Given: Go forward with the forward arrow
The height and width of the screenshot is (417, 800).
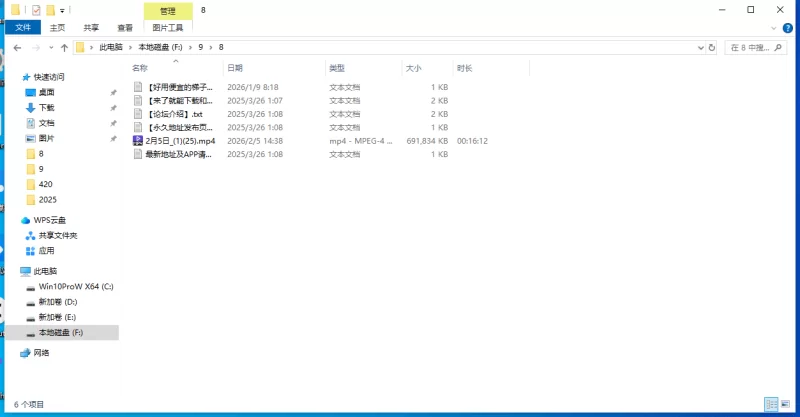Looking at the screenshot, I should [x=36, y=47].
